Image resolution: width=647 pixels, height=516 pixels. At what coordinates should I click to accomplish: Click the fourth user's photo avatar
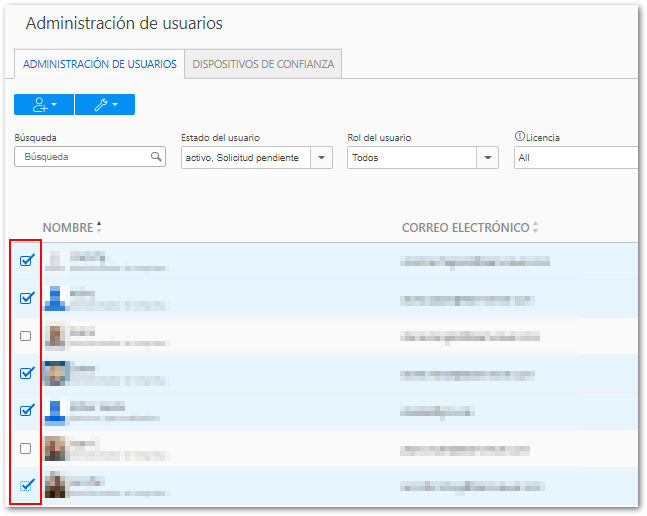[x=55, y=373]
